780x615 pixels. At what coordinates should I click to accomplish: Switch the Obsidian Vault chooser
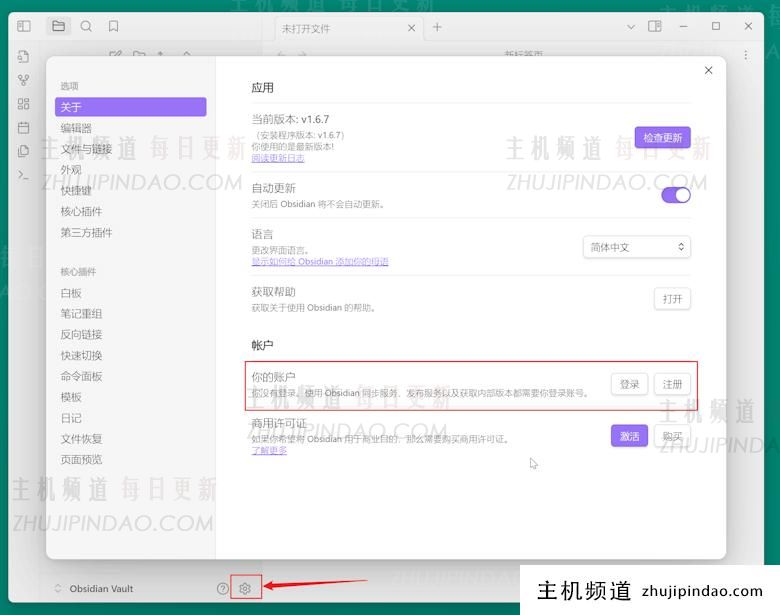[95, 589]
